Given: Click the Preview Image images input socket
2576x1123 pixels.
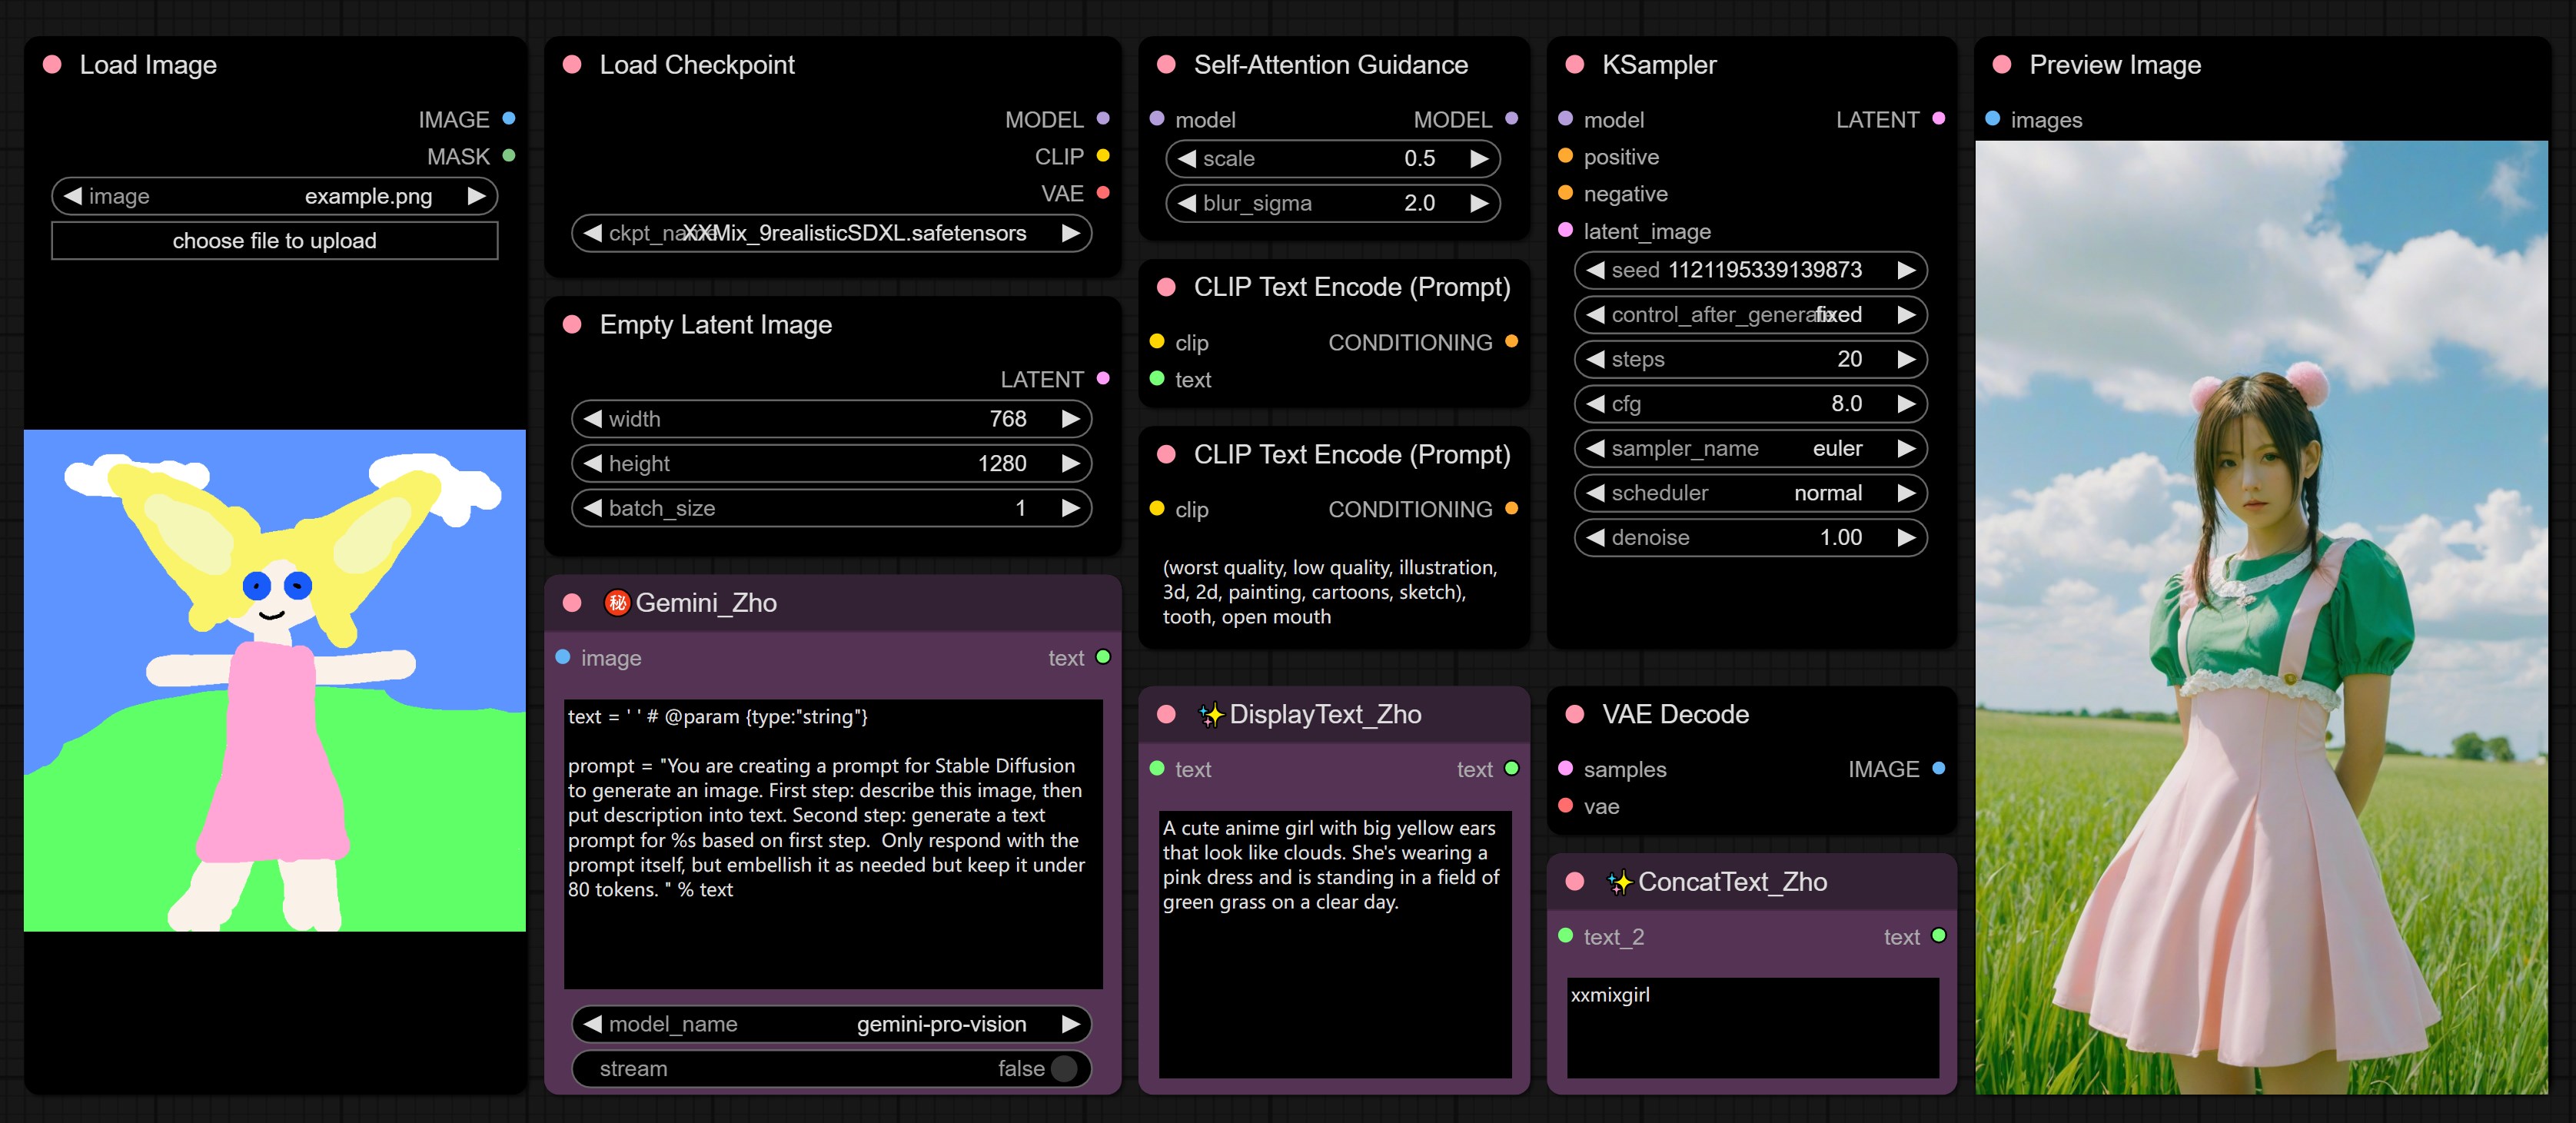Looking at the screenshot, I should (1992, 119).
